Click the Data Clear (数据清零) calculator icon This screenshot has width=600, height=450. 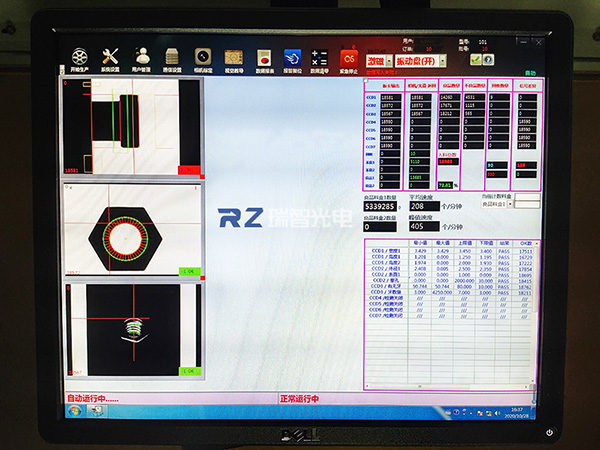click(x=321, y=58)
